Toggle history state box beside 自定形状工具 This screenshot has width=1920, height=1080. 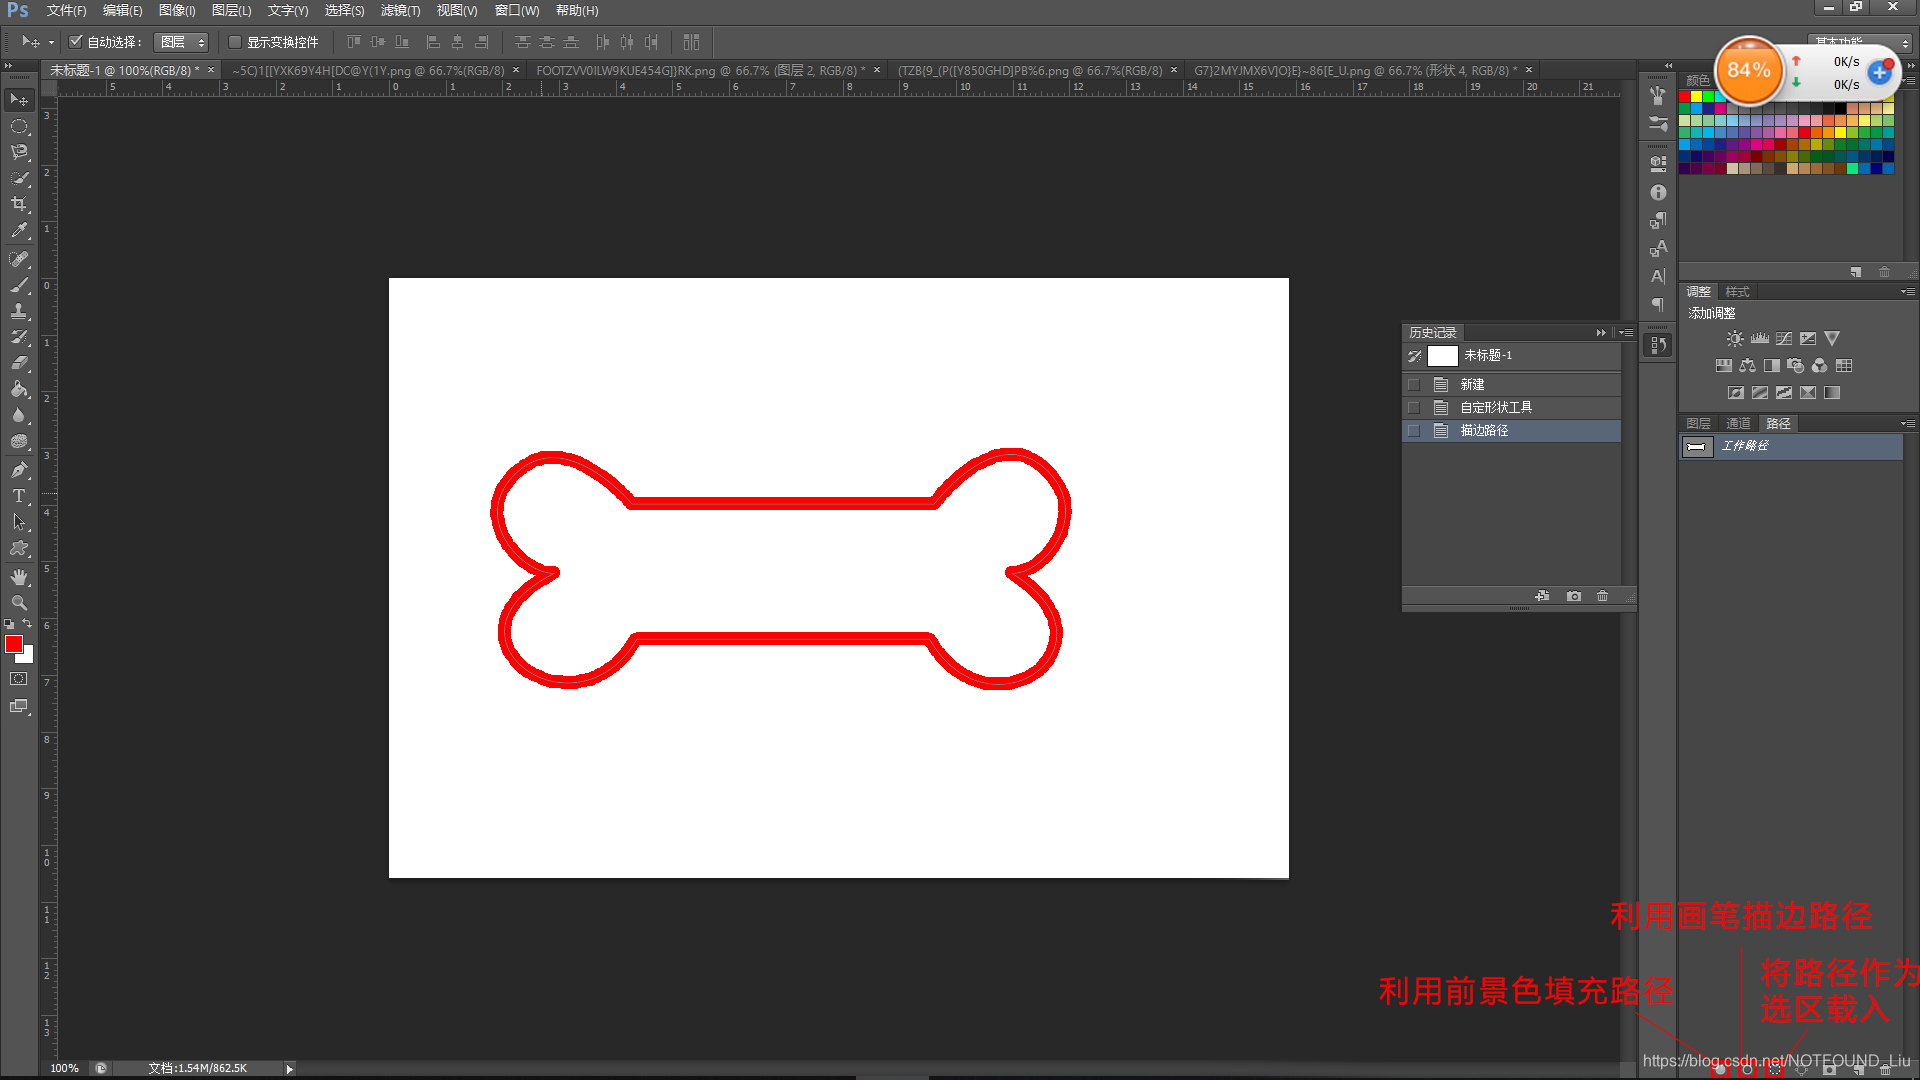[1413, 408]
